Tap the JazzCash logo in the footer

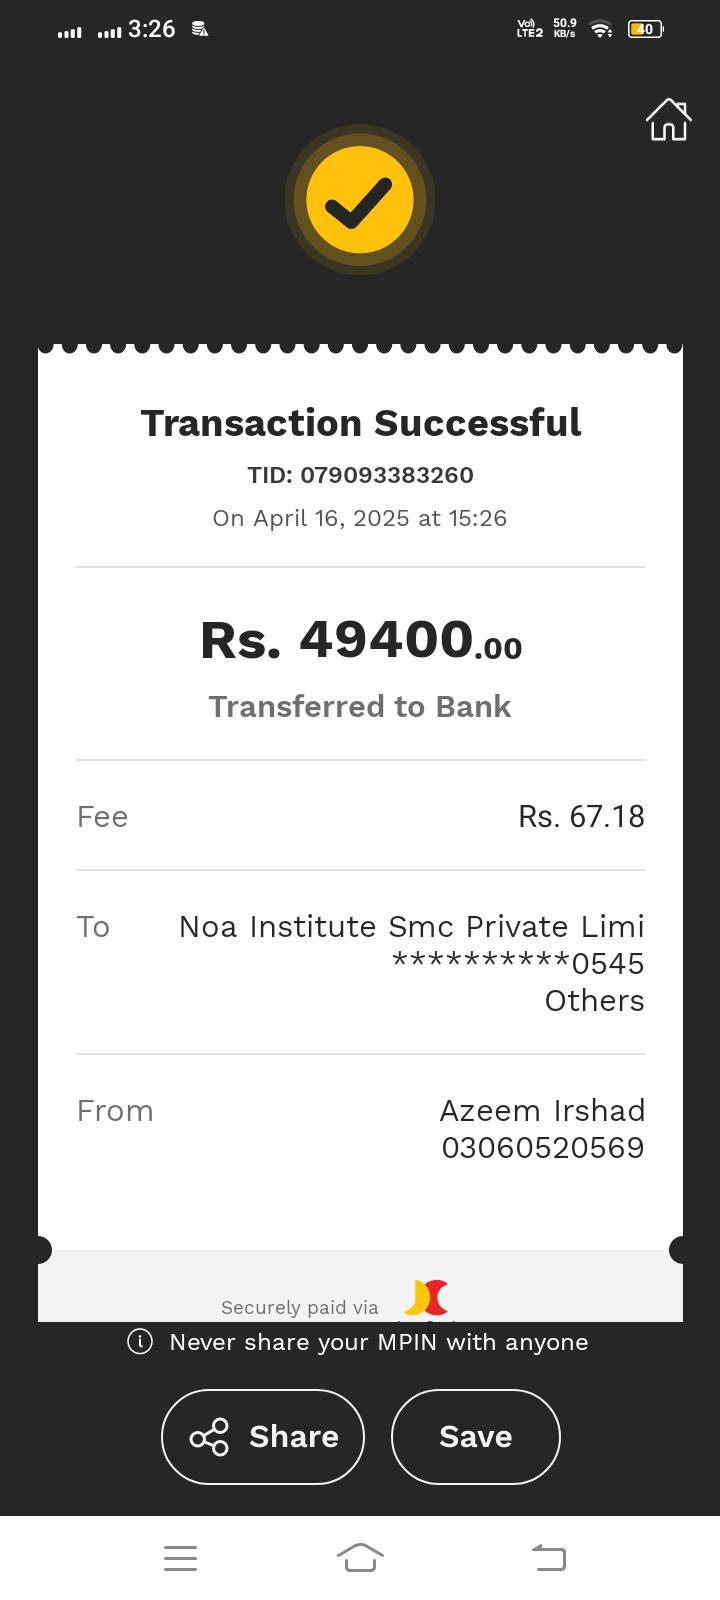click(426, 1298)
